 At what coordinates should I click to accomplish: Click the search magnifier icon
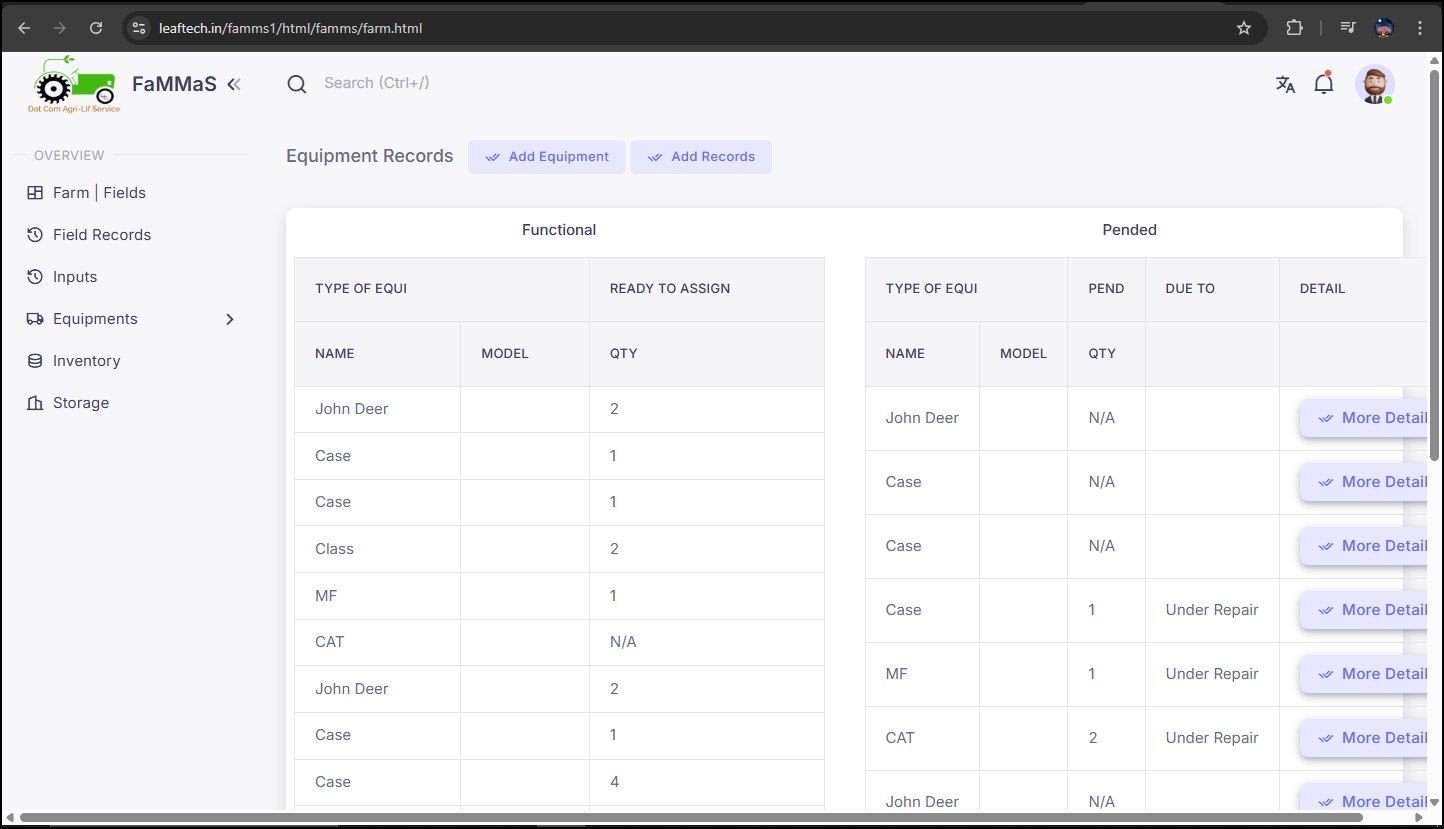coord(297,84)
